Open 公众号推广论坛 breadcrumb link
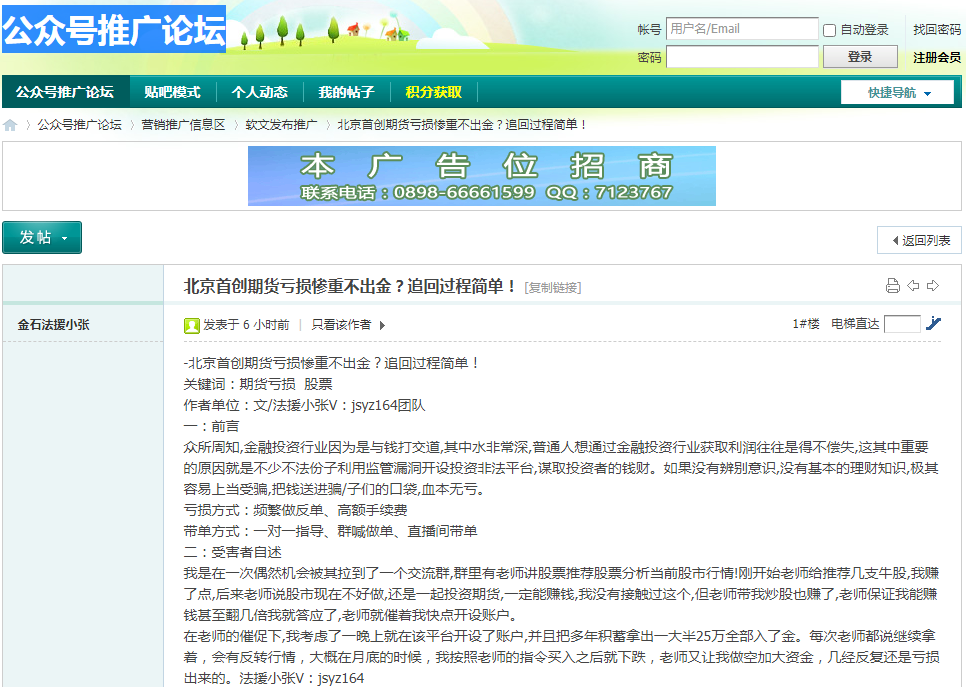The image size is (966, 687). click(x=79, y=124)
